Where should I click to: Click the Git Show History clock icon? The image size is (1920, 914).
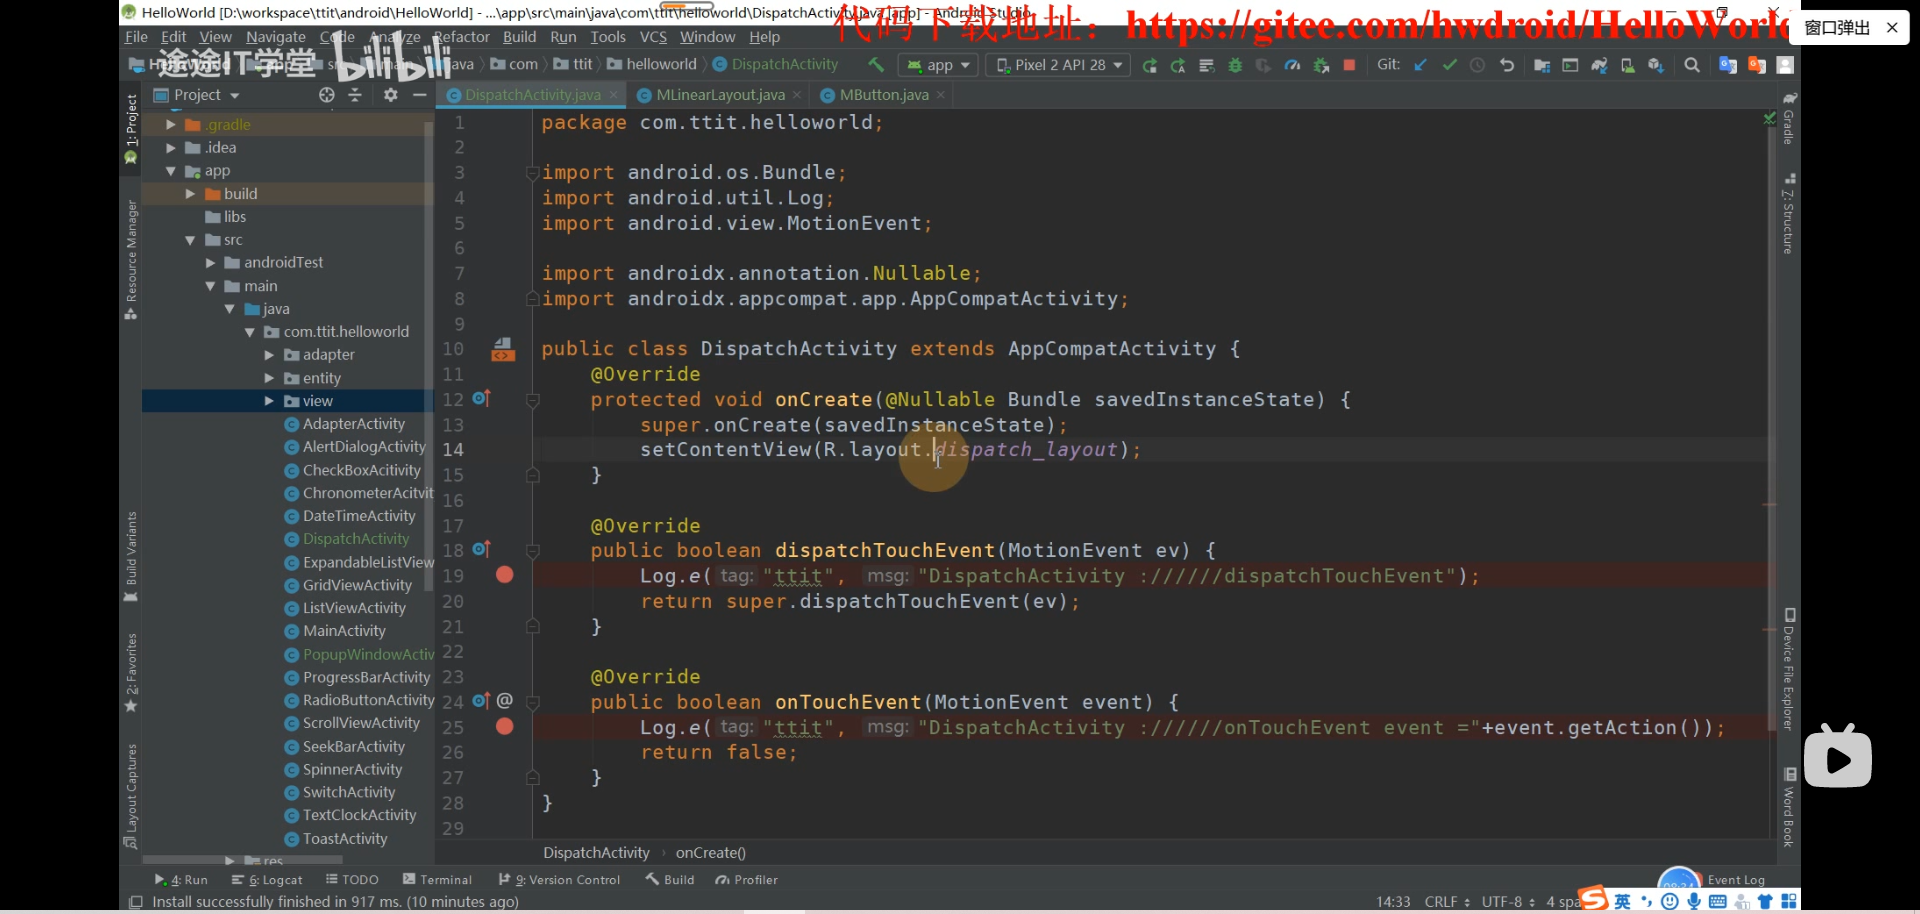tap(1477, 65)
